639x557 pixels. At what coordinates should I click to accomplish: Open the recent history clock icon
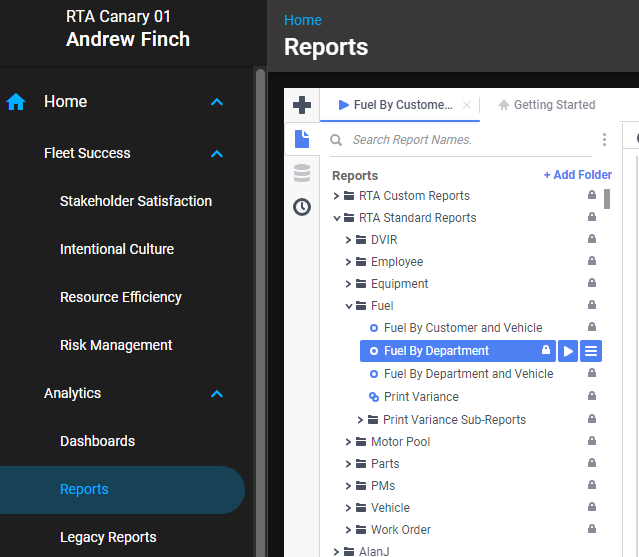tap(302, 207)
